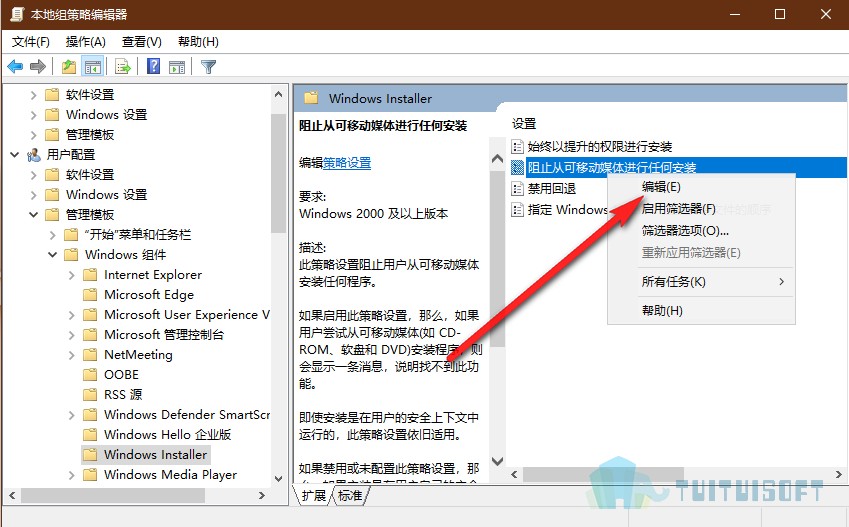
Task: Click the 设置 column header
Action: pos(524,123)
